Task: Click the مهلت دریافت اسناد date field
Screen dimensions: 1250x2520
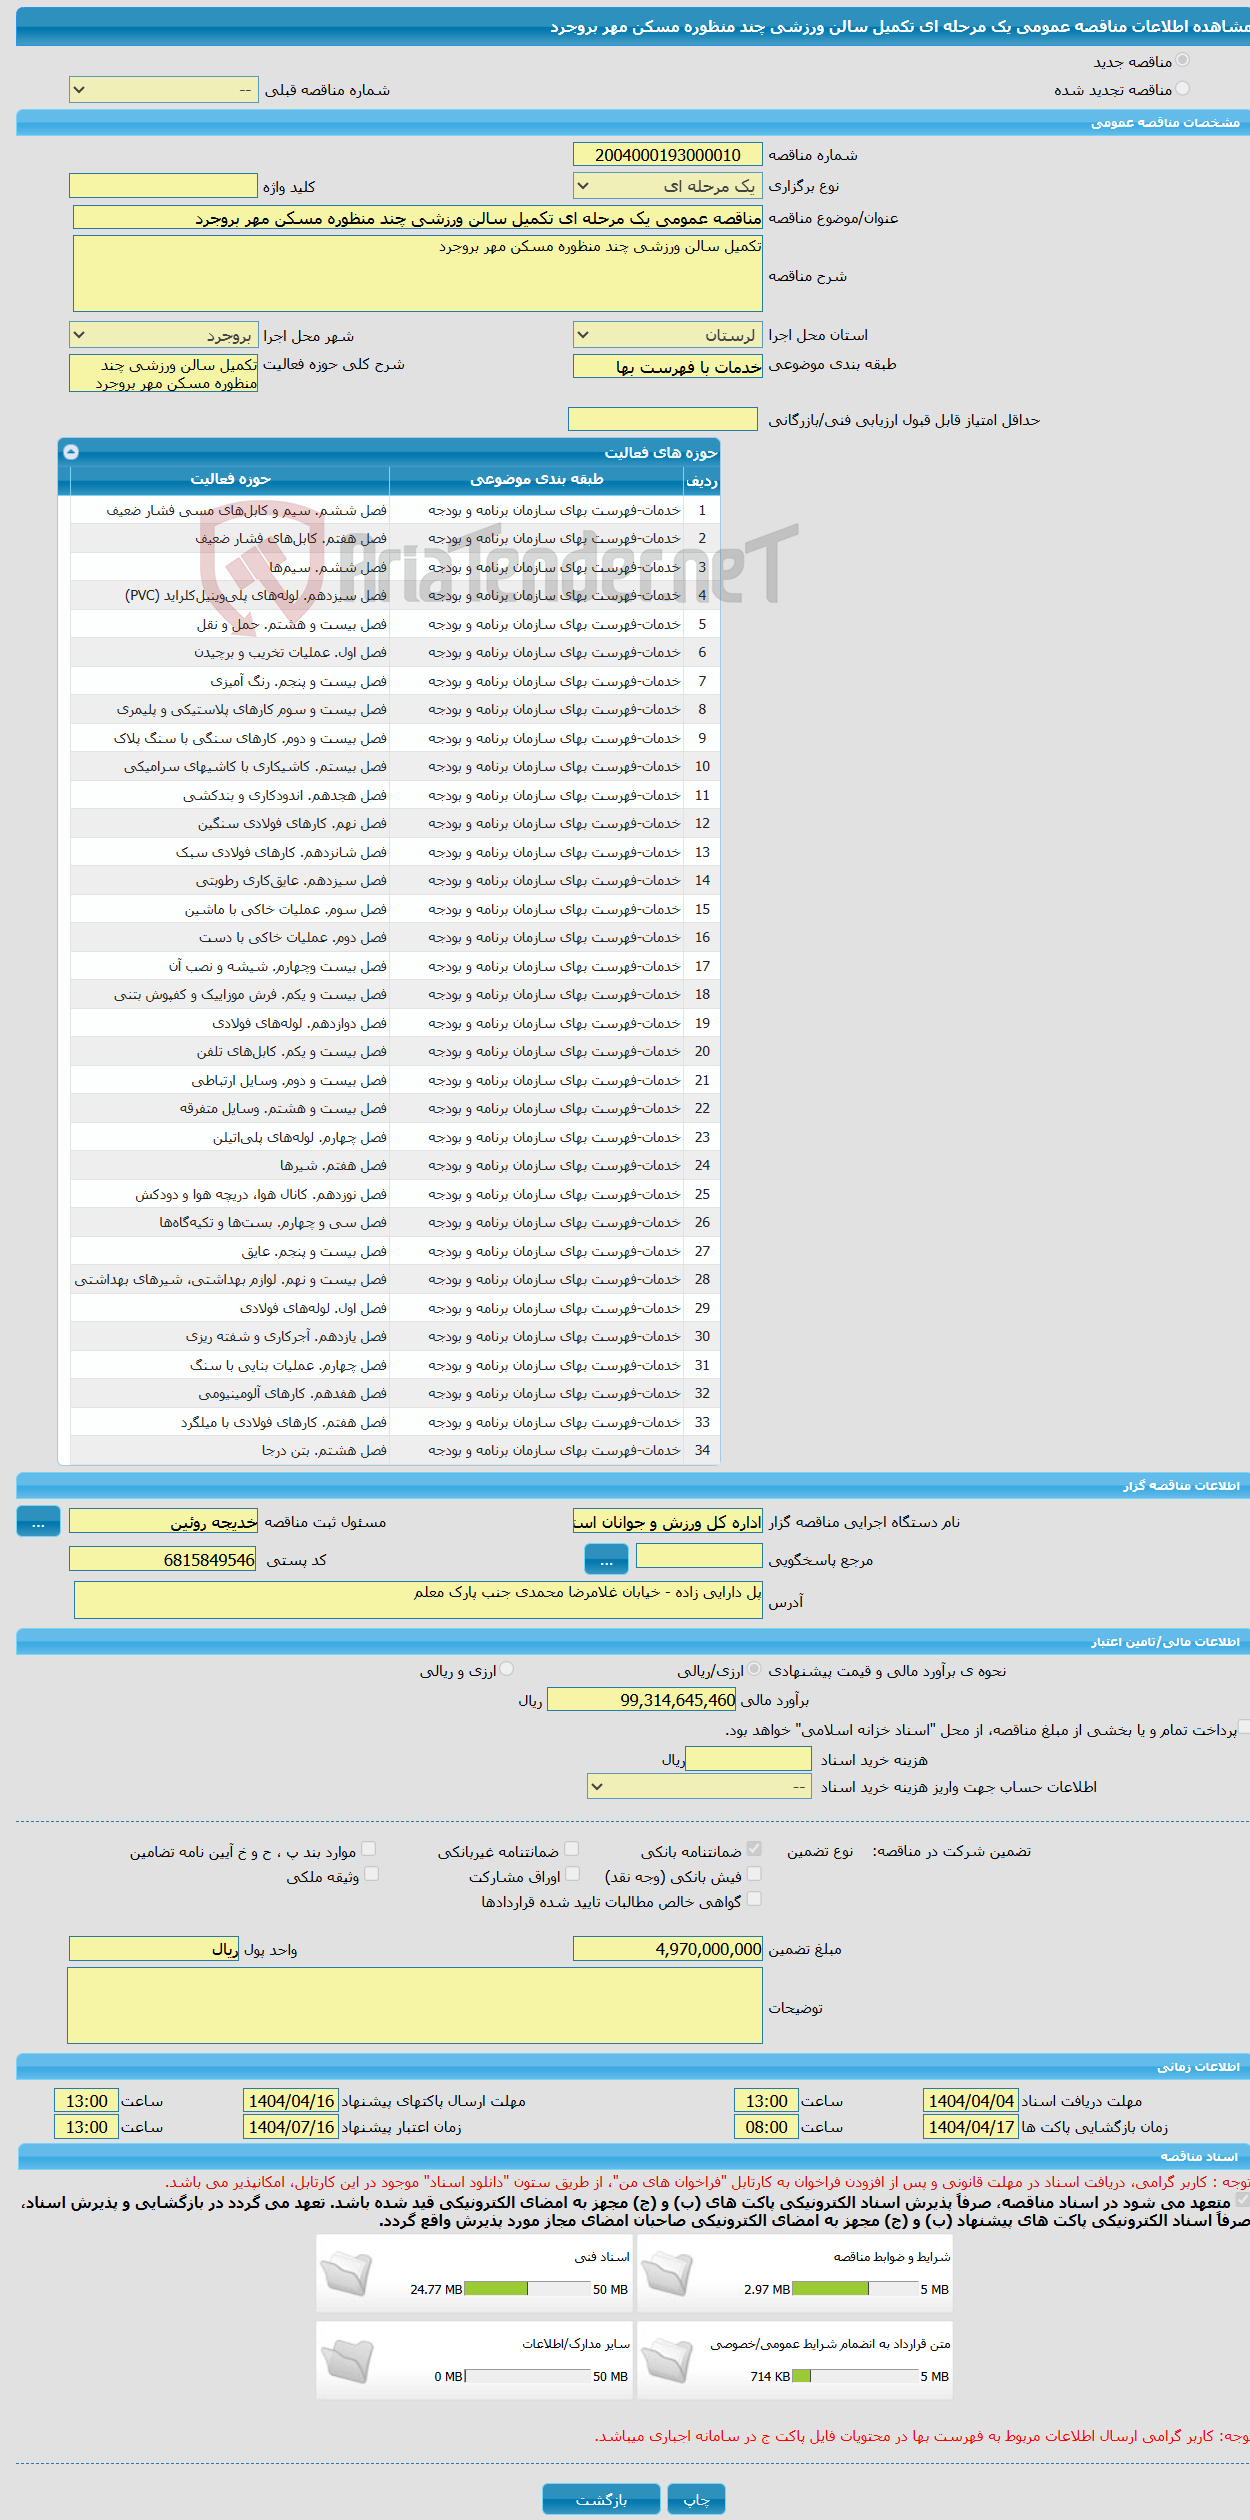Action: (971, 2101)
